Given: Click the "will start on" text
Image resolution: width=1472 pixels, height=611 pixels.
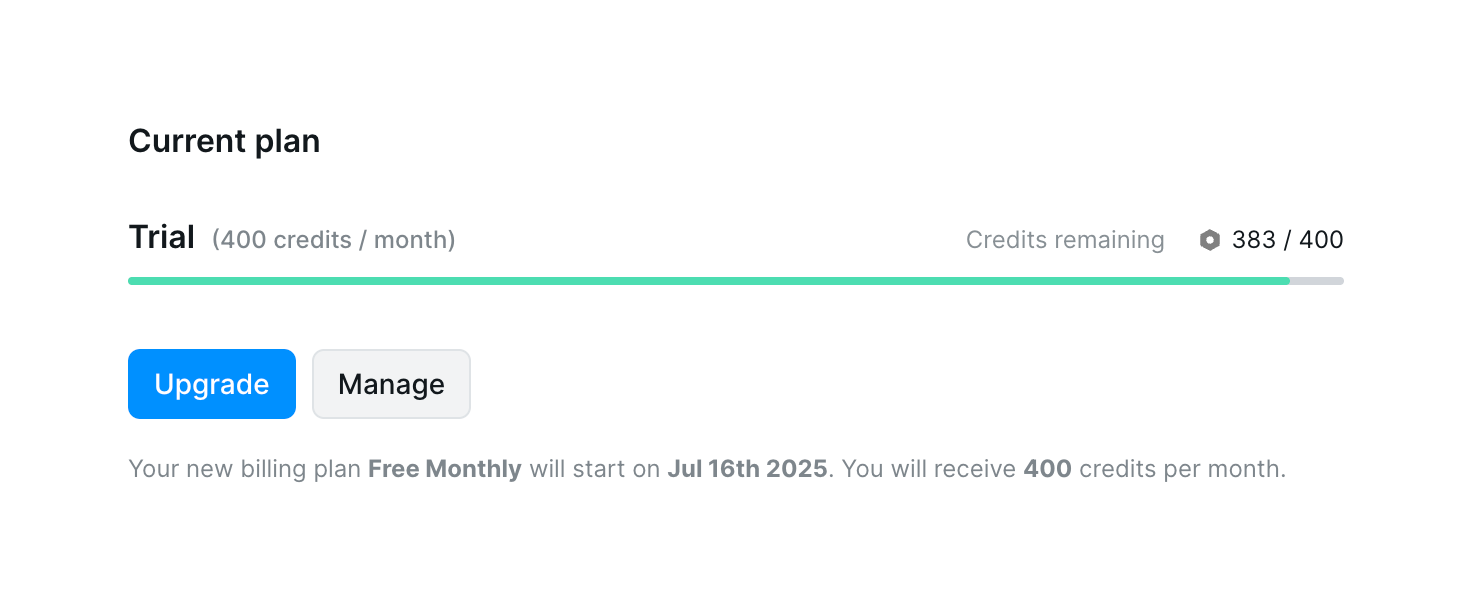Looking at the screenshot, I should [x=595, y=469].
